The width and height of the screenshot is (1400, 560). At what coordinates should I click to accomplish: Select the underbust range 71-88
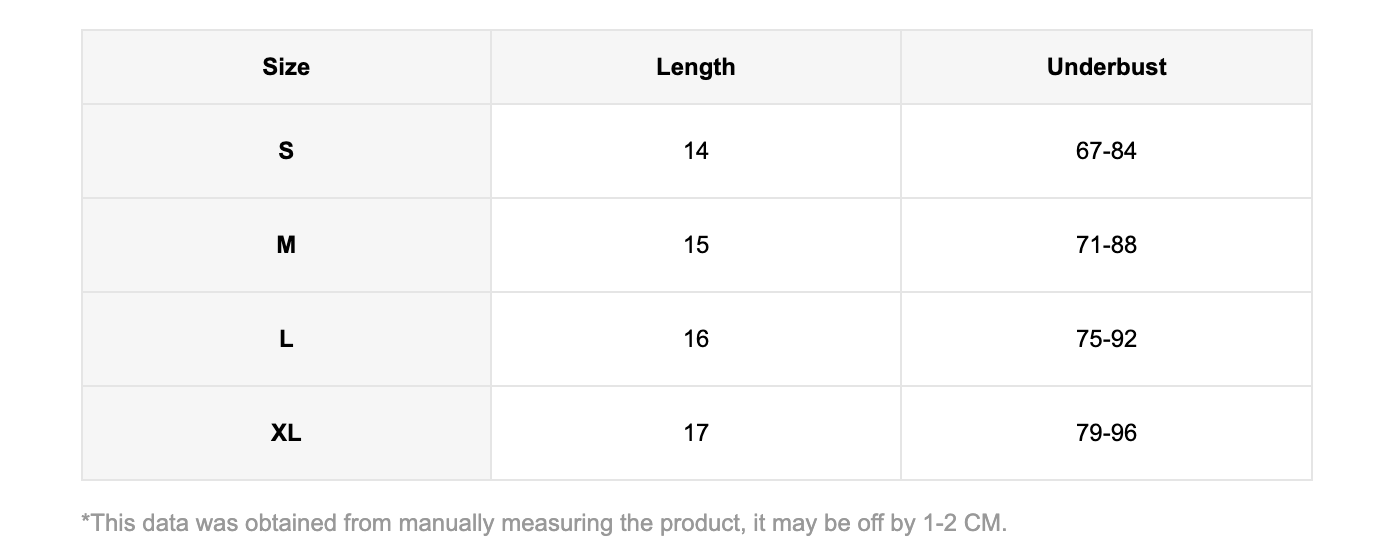tap(1106, 245)
